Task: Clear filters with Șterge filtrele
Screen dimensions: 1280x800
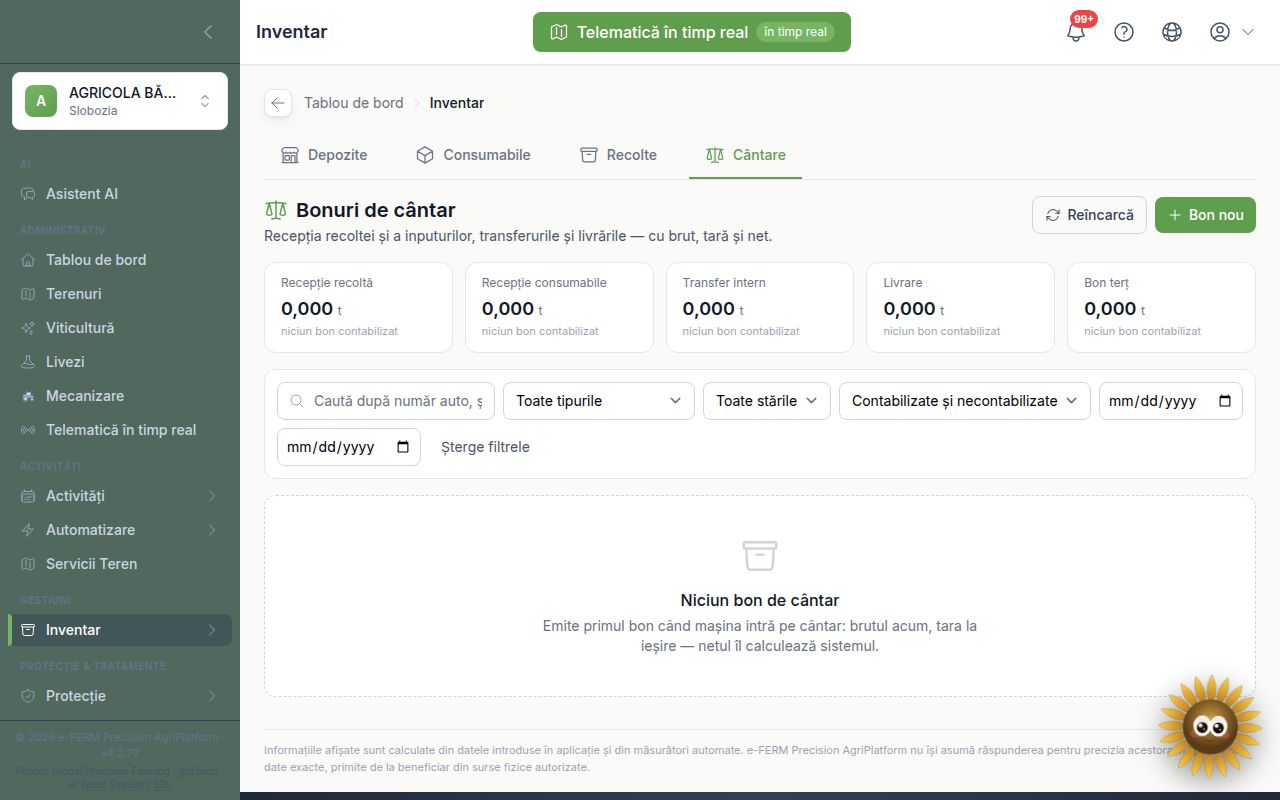Action: tap(485, 447)
